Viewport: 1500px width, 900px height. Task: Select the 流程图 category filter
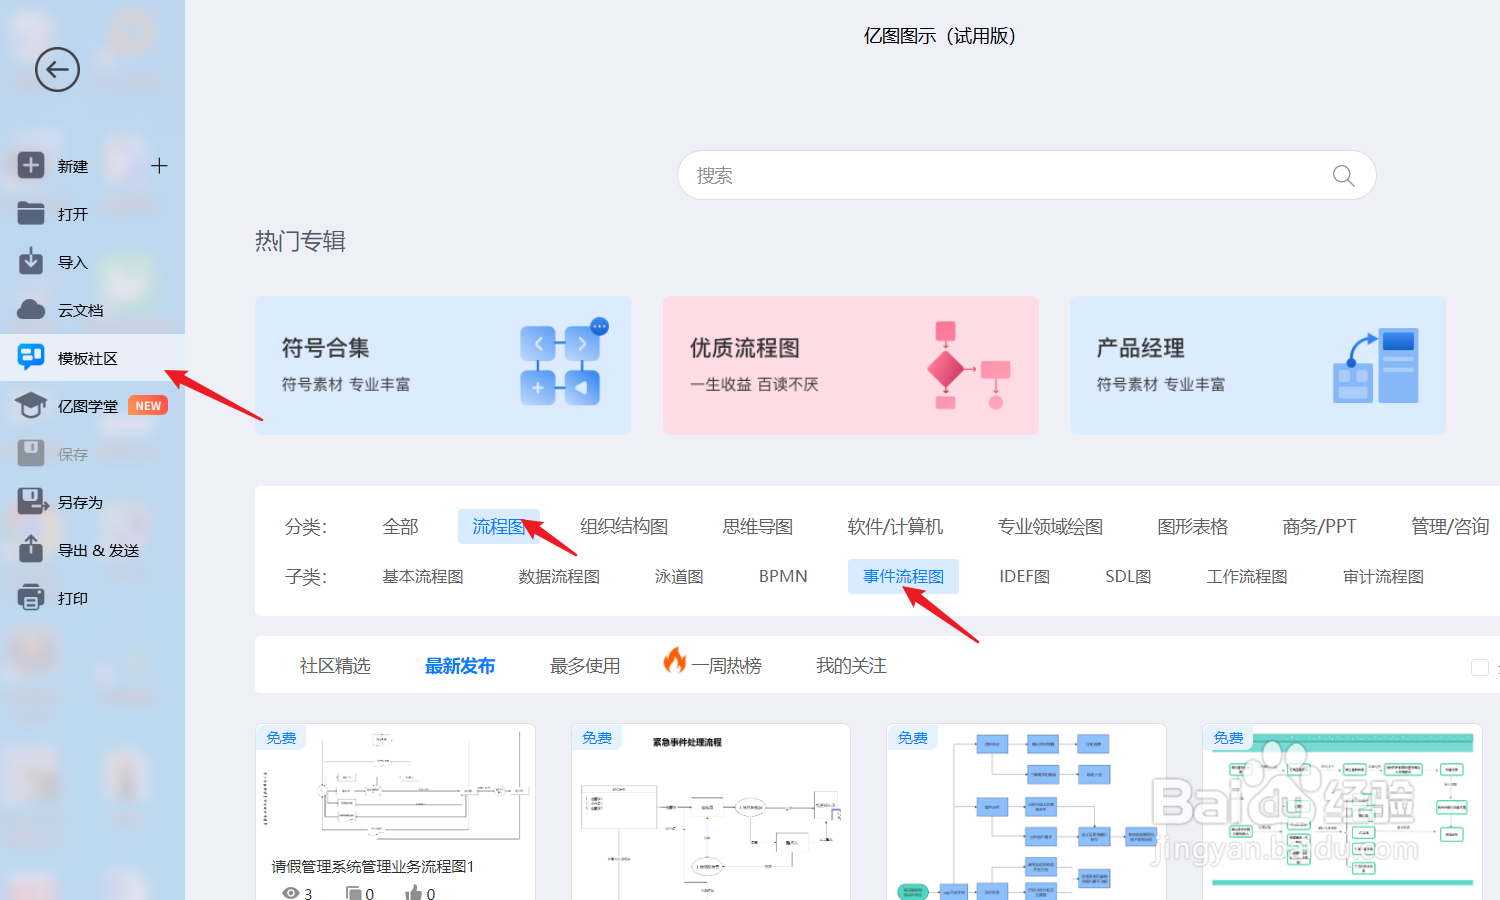click(x=498, y=526)
